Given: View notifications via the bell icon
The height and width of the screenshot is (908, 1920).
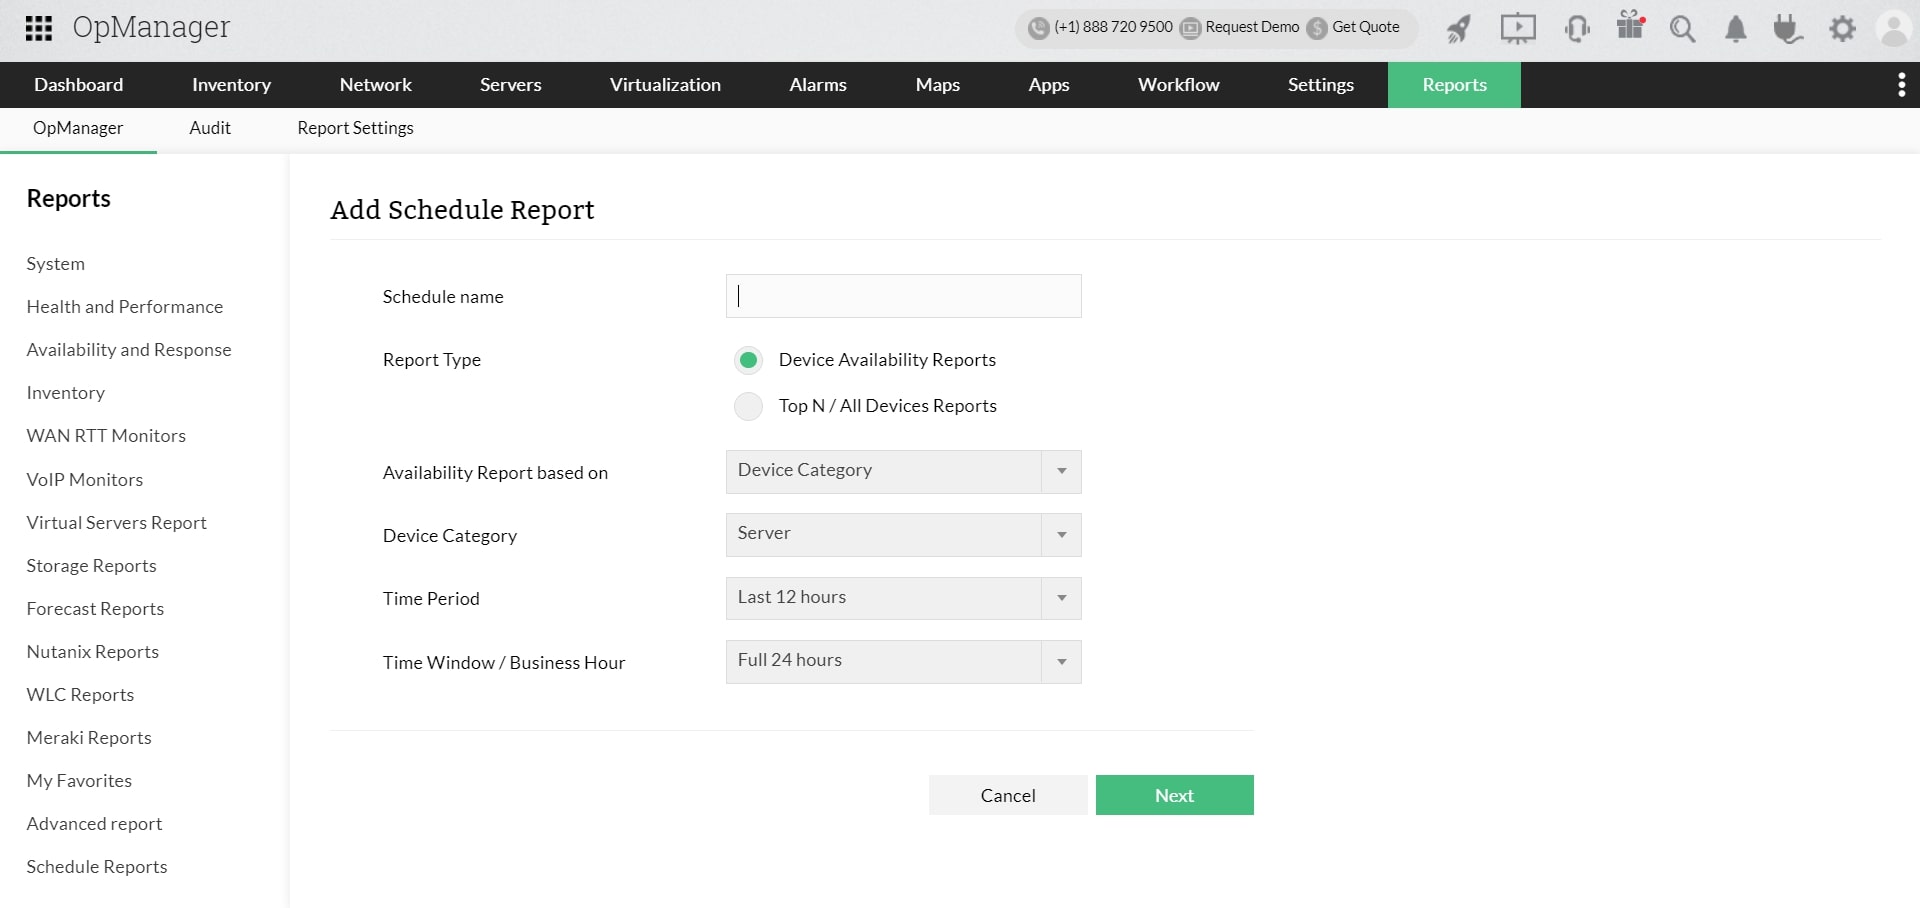Looking at the screenshot, I should 1735,29.
